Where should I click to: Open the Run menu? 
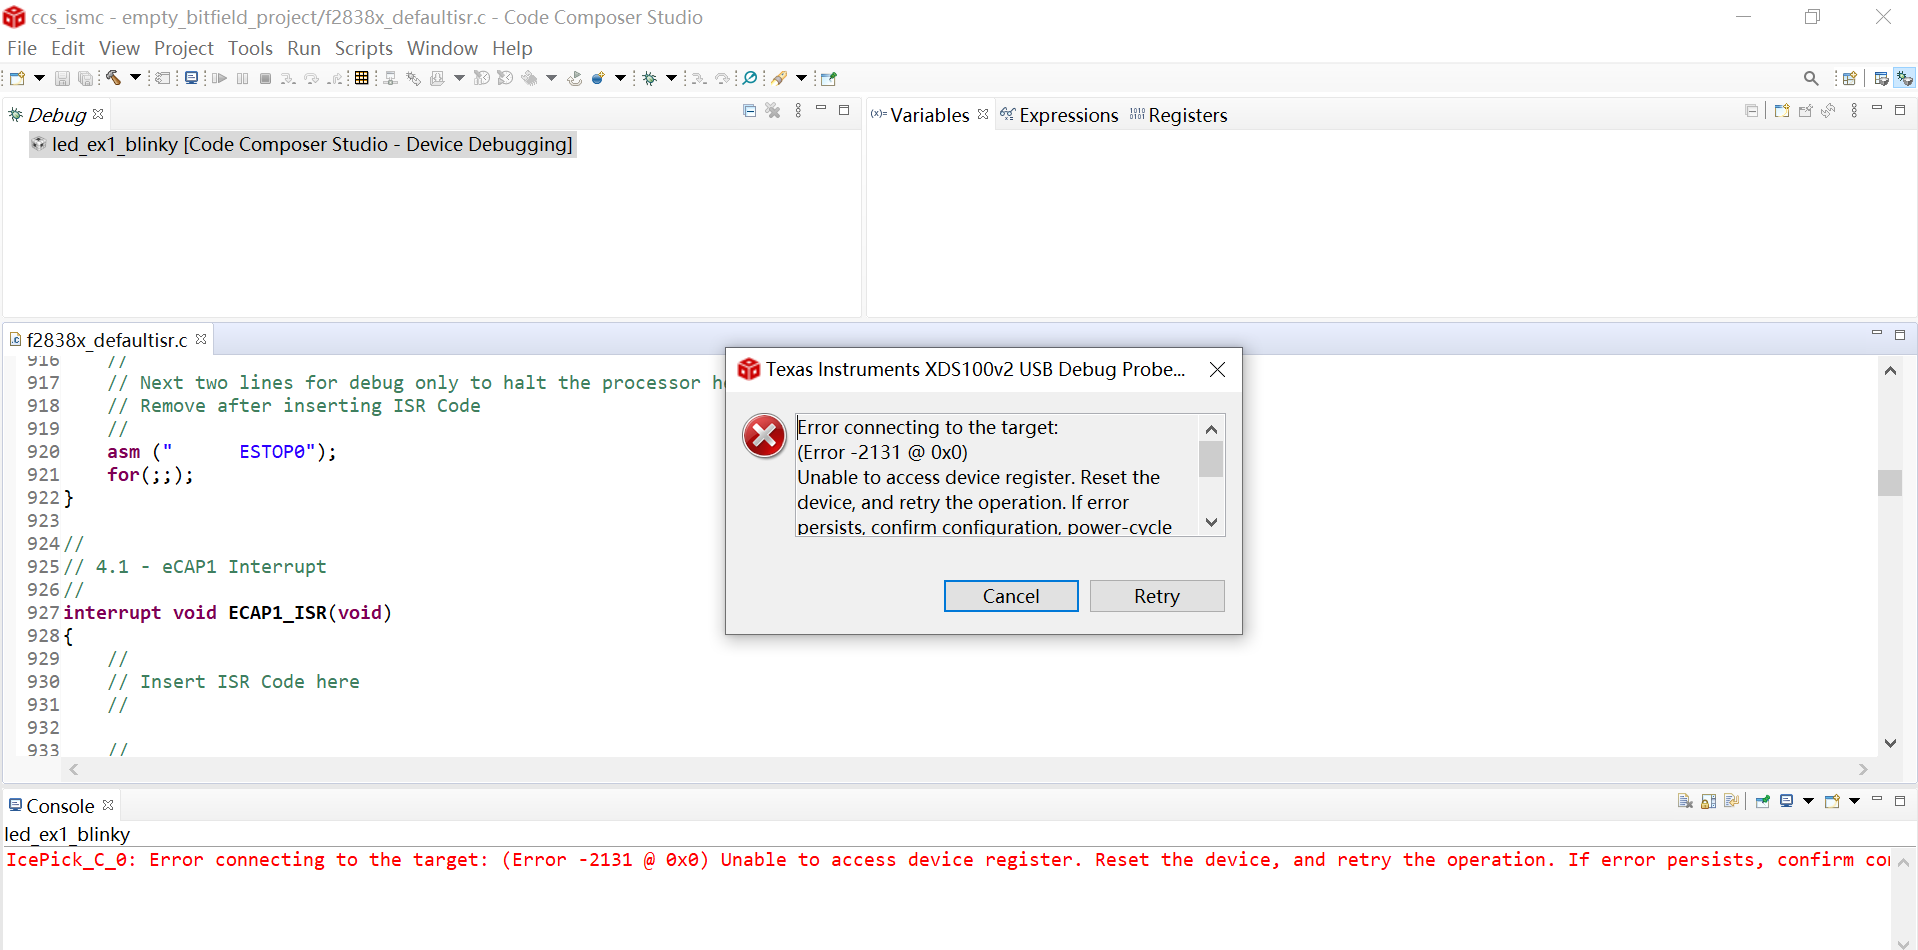(x=304, y=48)
